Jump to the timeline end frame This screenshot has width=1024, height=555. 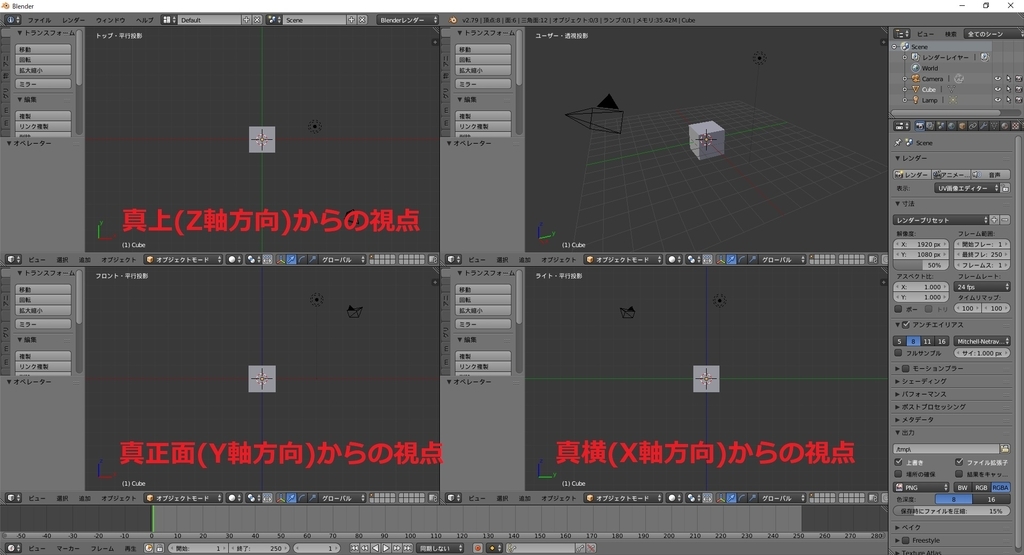pos(408,548)
